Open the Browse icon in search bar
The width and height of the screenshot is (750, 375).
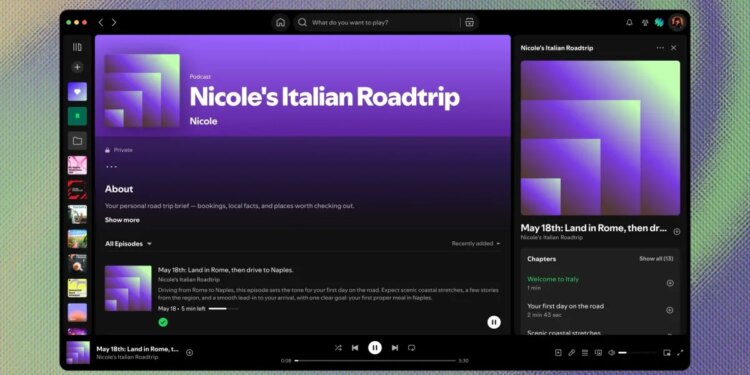(469, 22)
